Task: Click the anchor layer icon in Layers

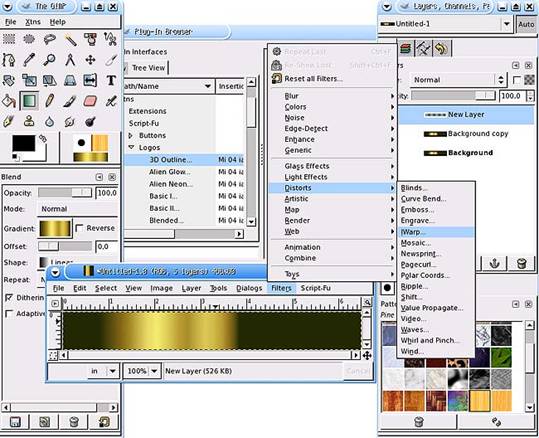Action: 494,263
